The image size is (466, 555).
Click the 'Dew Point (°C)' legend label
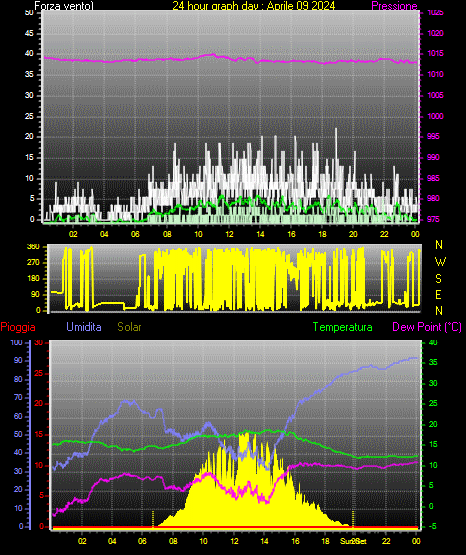[x=427, y=327]
